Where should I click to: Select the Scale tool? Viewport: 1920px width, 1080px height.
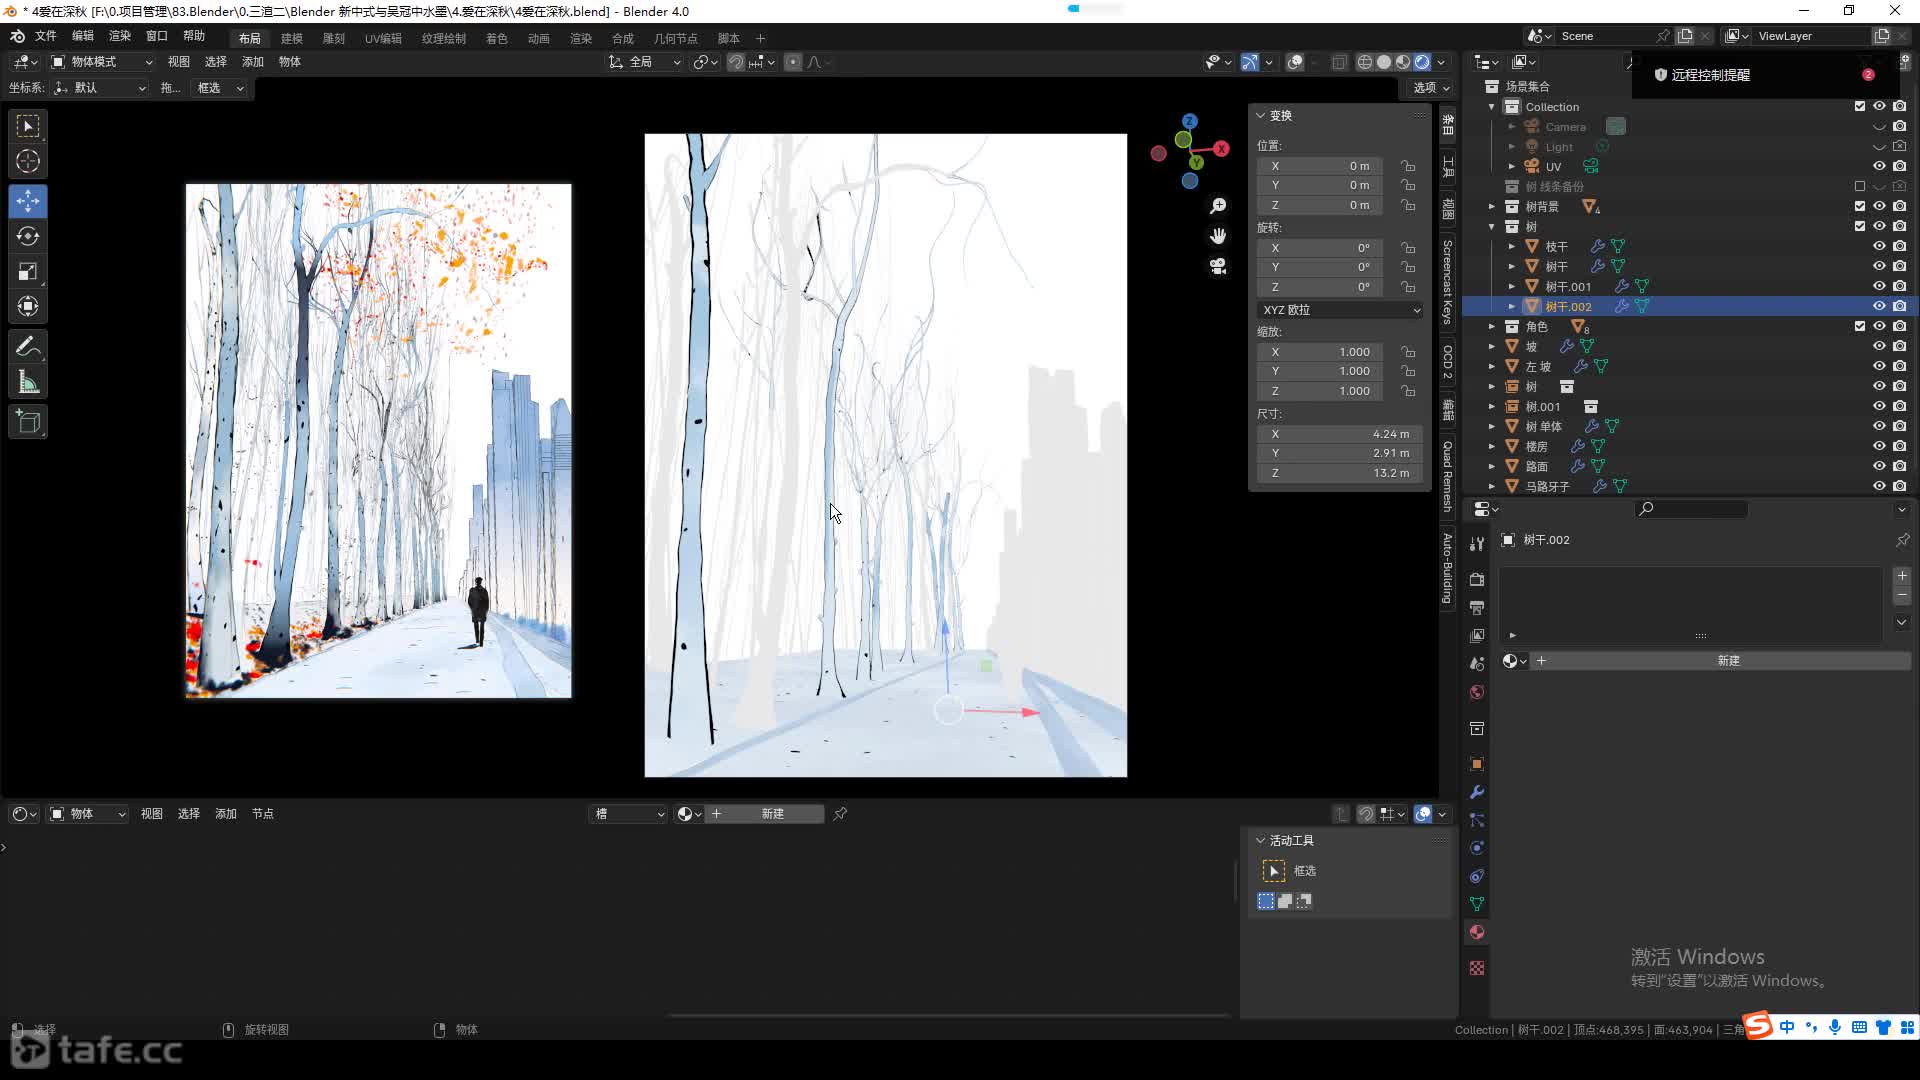(x=28, y=271)
